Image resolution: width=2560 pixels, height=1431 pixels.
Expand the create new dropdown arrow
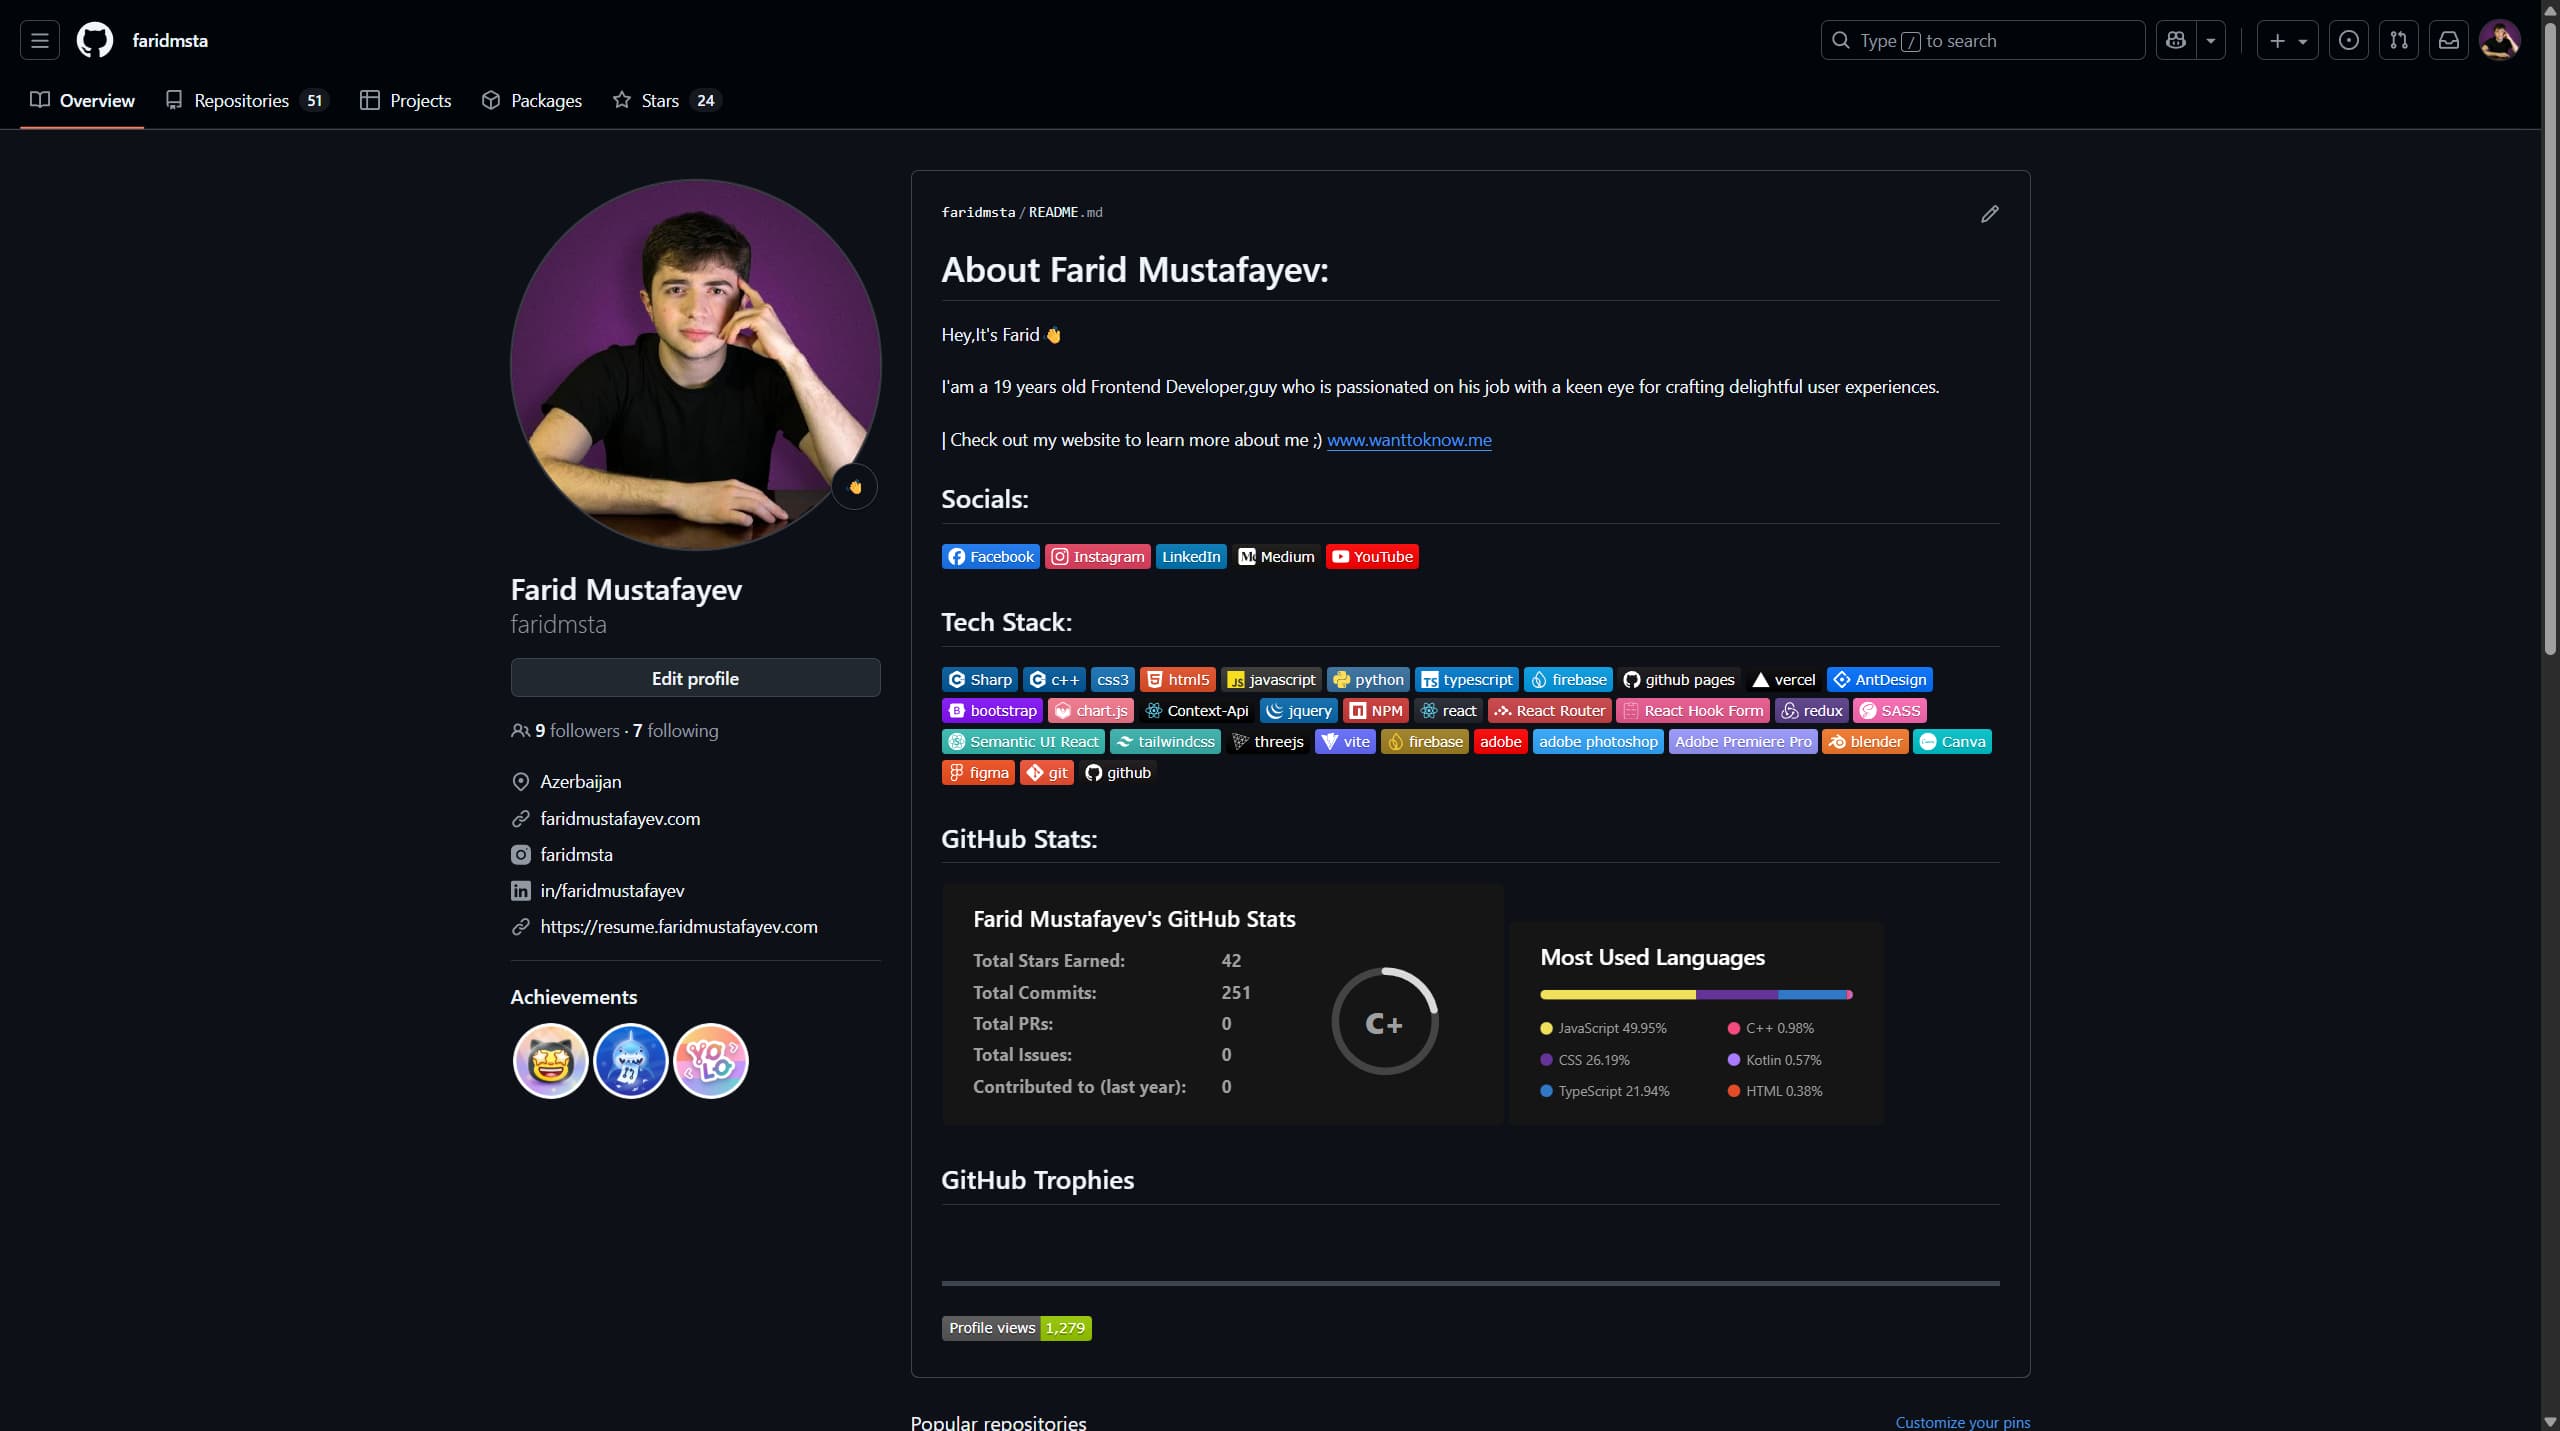click(x=2302, y=40)
